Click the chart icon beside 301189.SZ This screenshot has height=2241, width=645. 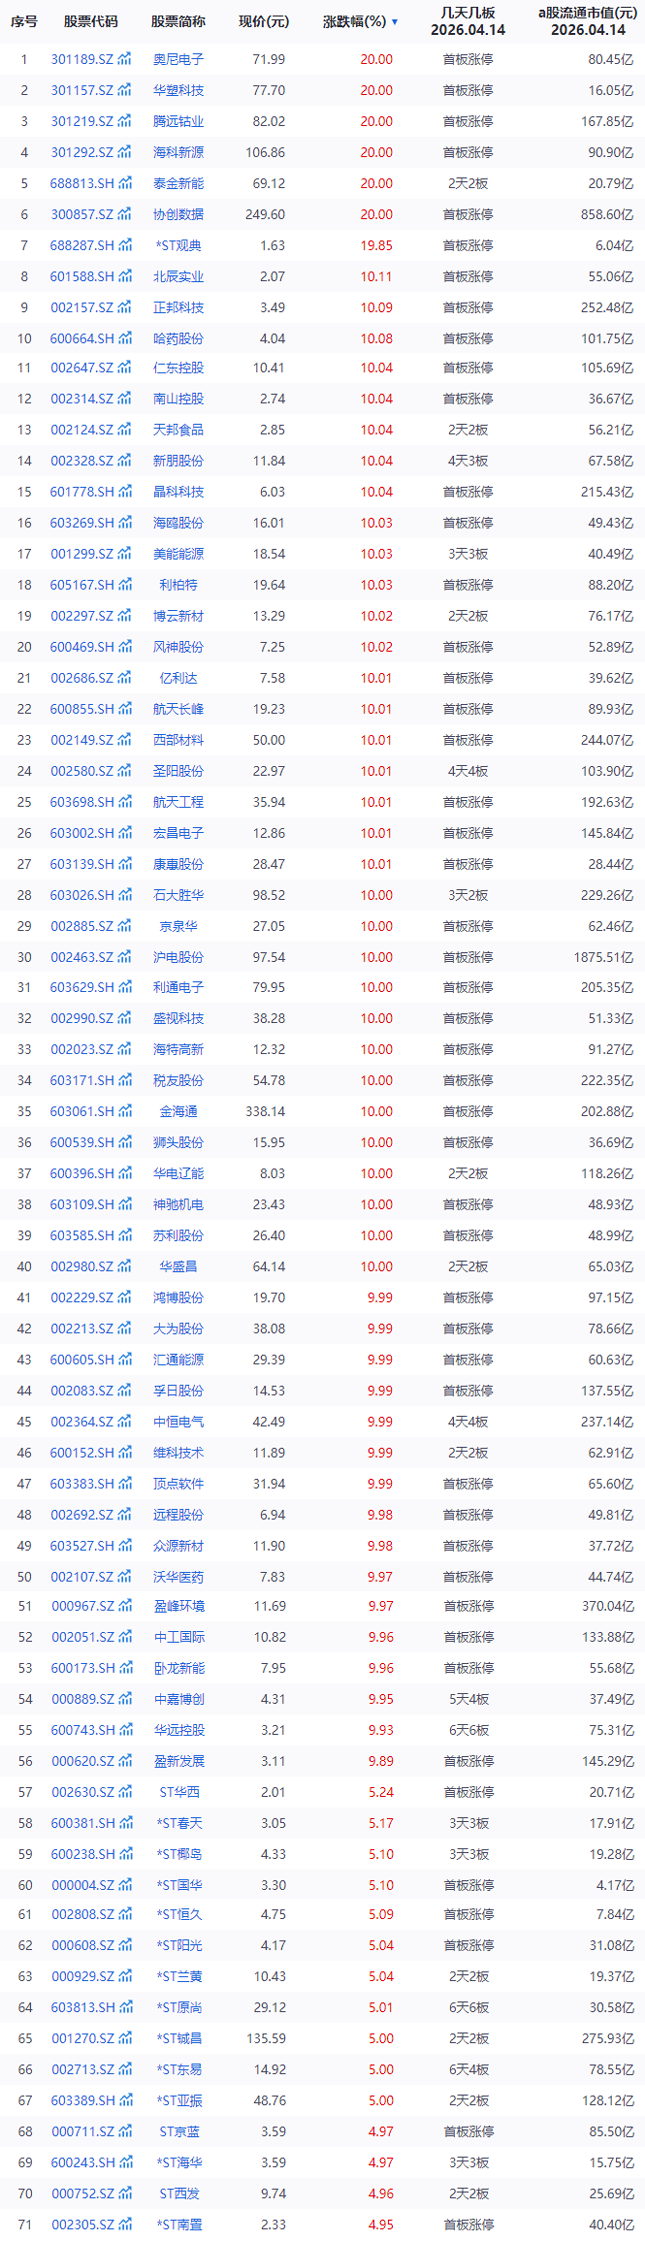pos(125,60)
